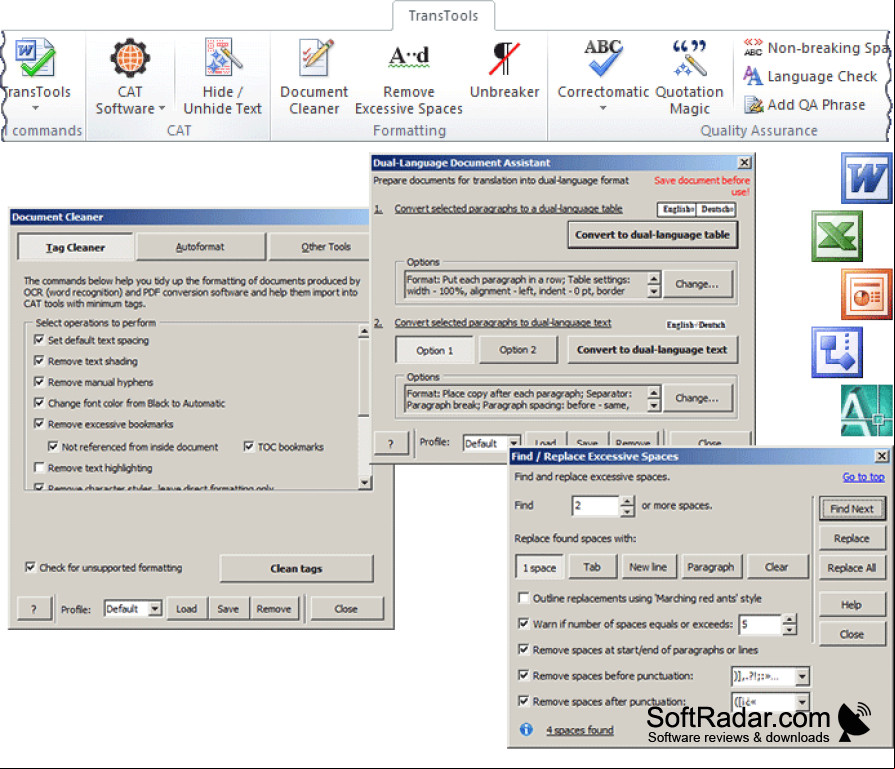Toggle Remove manual hyphens option
The height and width of the screenshot is (769, 895).
pos(39,381)
